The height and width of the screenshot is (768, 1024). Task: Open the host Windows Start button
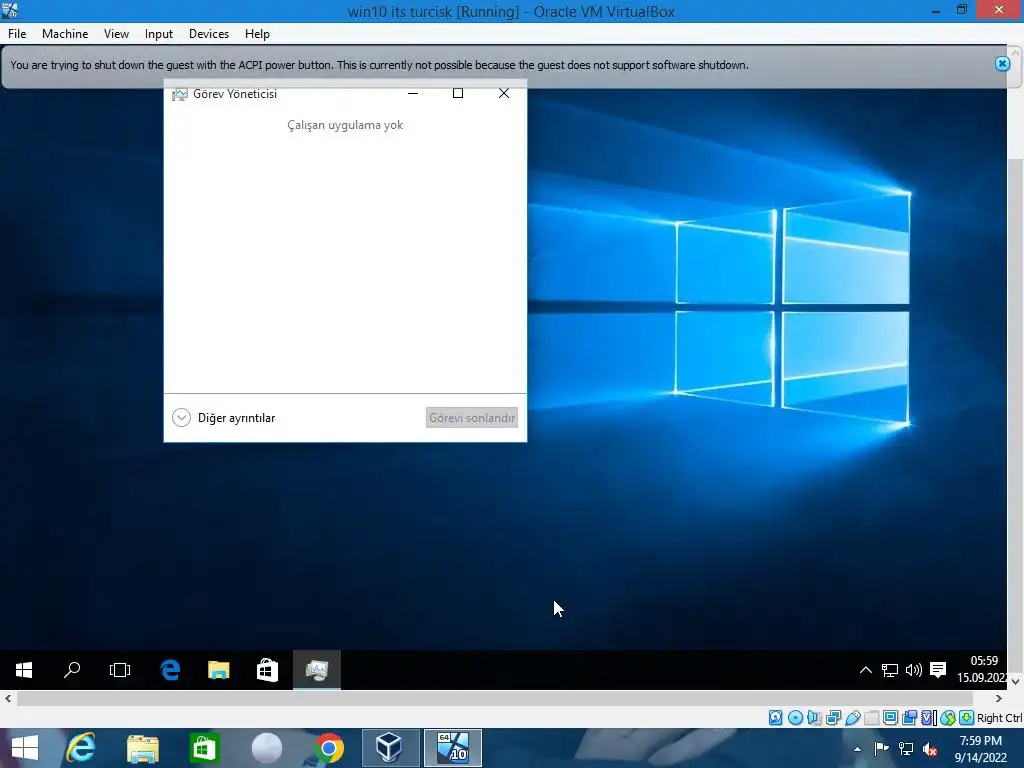25,748
